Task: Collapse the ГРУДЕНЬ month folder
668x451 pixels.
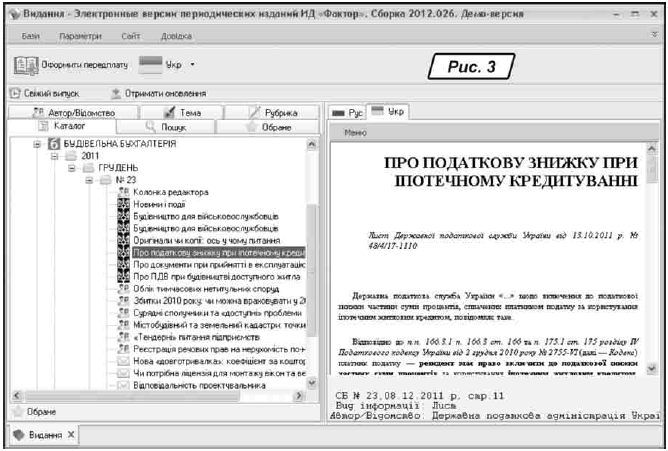Action: [x=72, y=169]
